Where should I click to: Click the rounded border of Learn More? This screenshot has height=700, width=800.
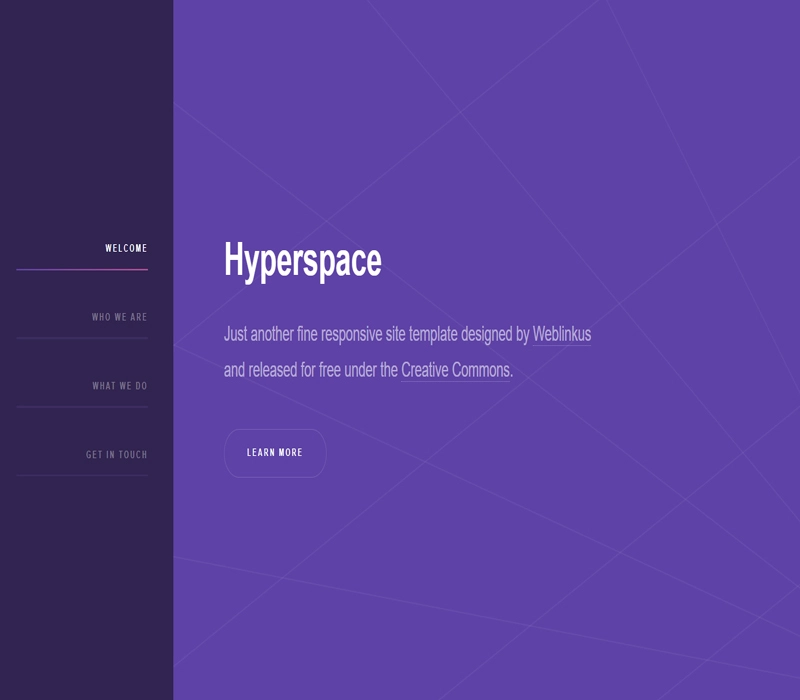(x=276, y=432)
